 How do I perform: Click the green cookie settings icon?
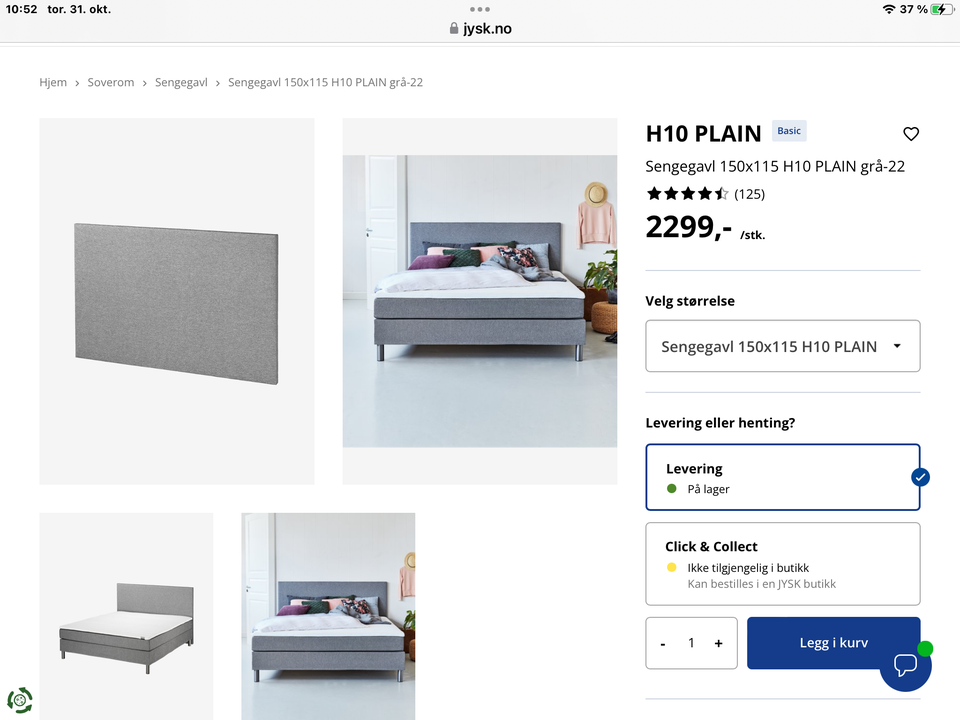pos(20,700)
